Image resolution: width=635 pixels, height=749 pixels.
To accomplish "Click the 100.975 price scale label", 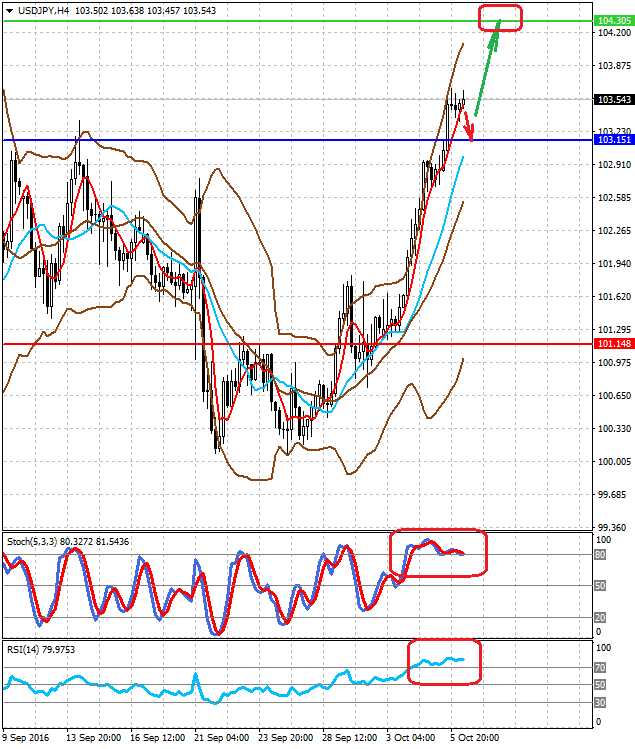I will tap(614, 362).
